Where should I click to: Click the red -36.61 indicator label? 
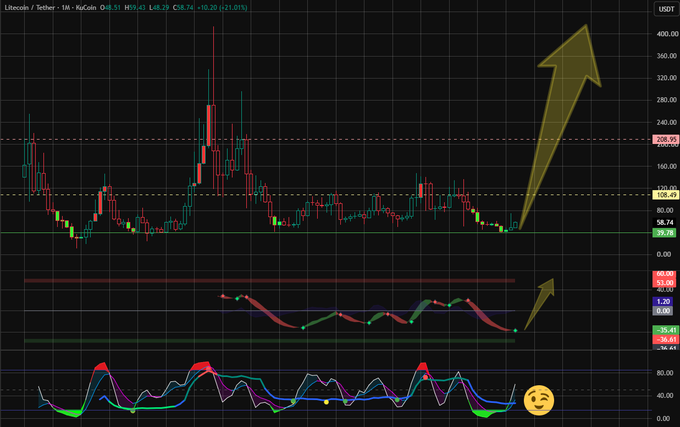[x=665, y=339]
